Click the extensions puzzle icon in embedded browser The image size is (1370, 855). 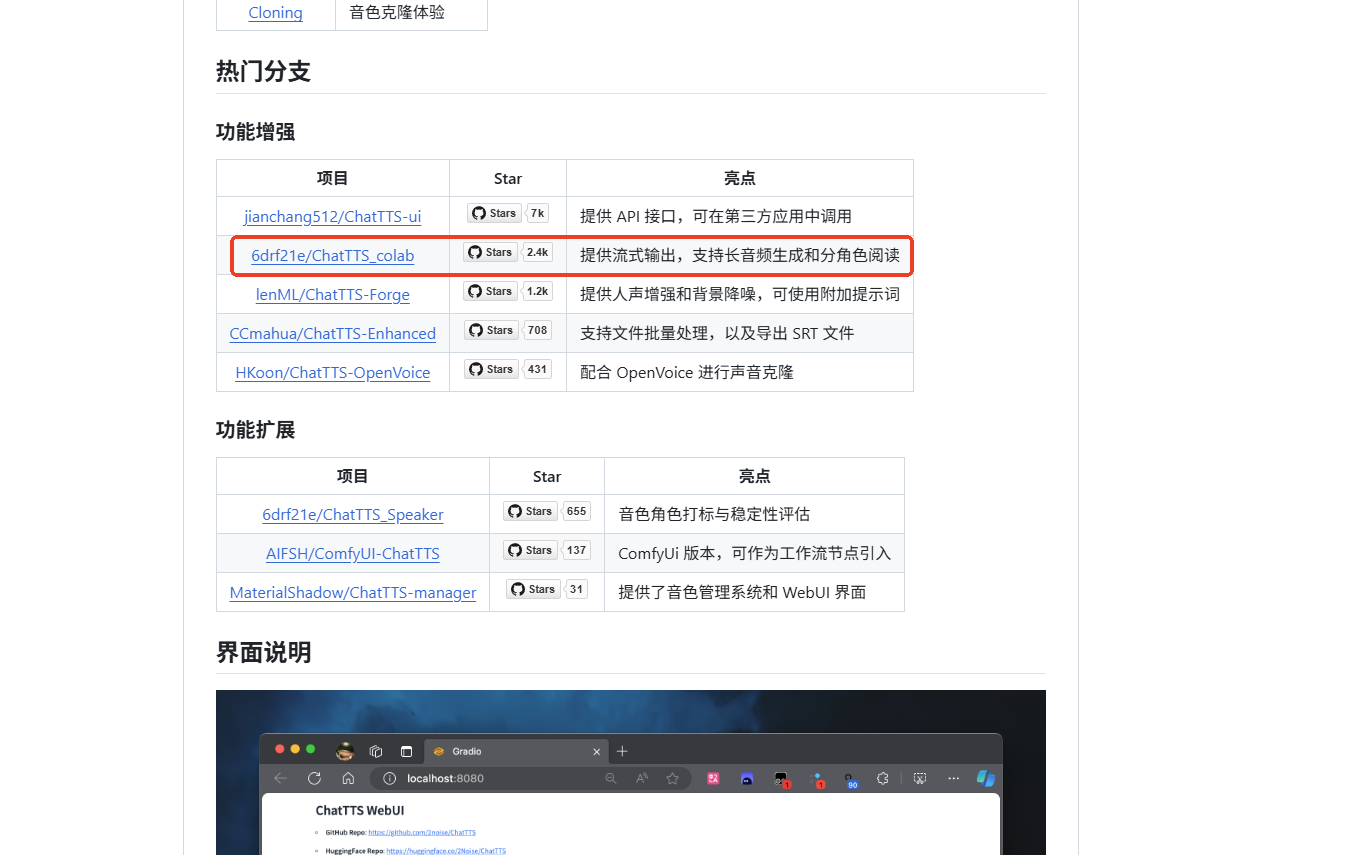tap(883, 778)
